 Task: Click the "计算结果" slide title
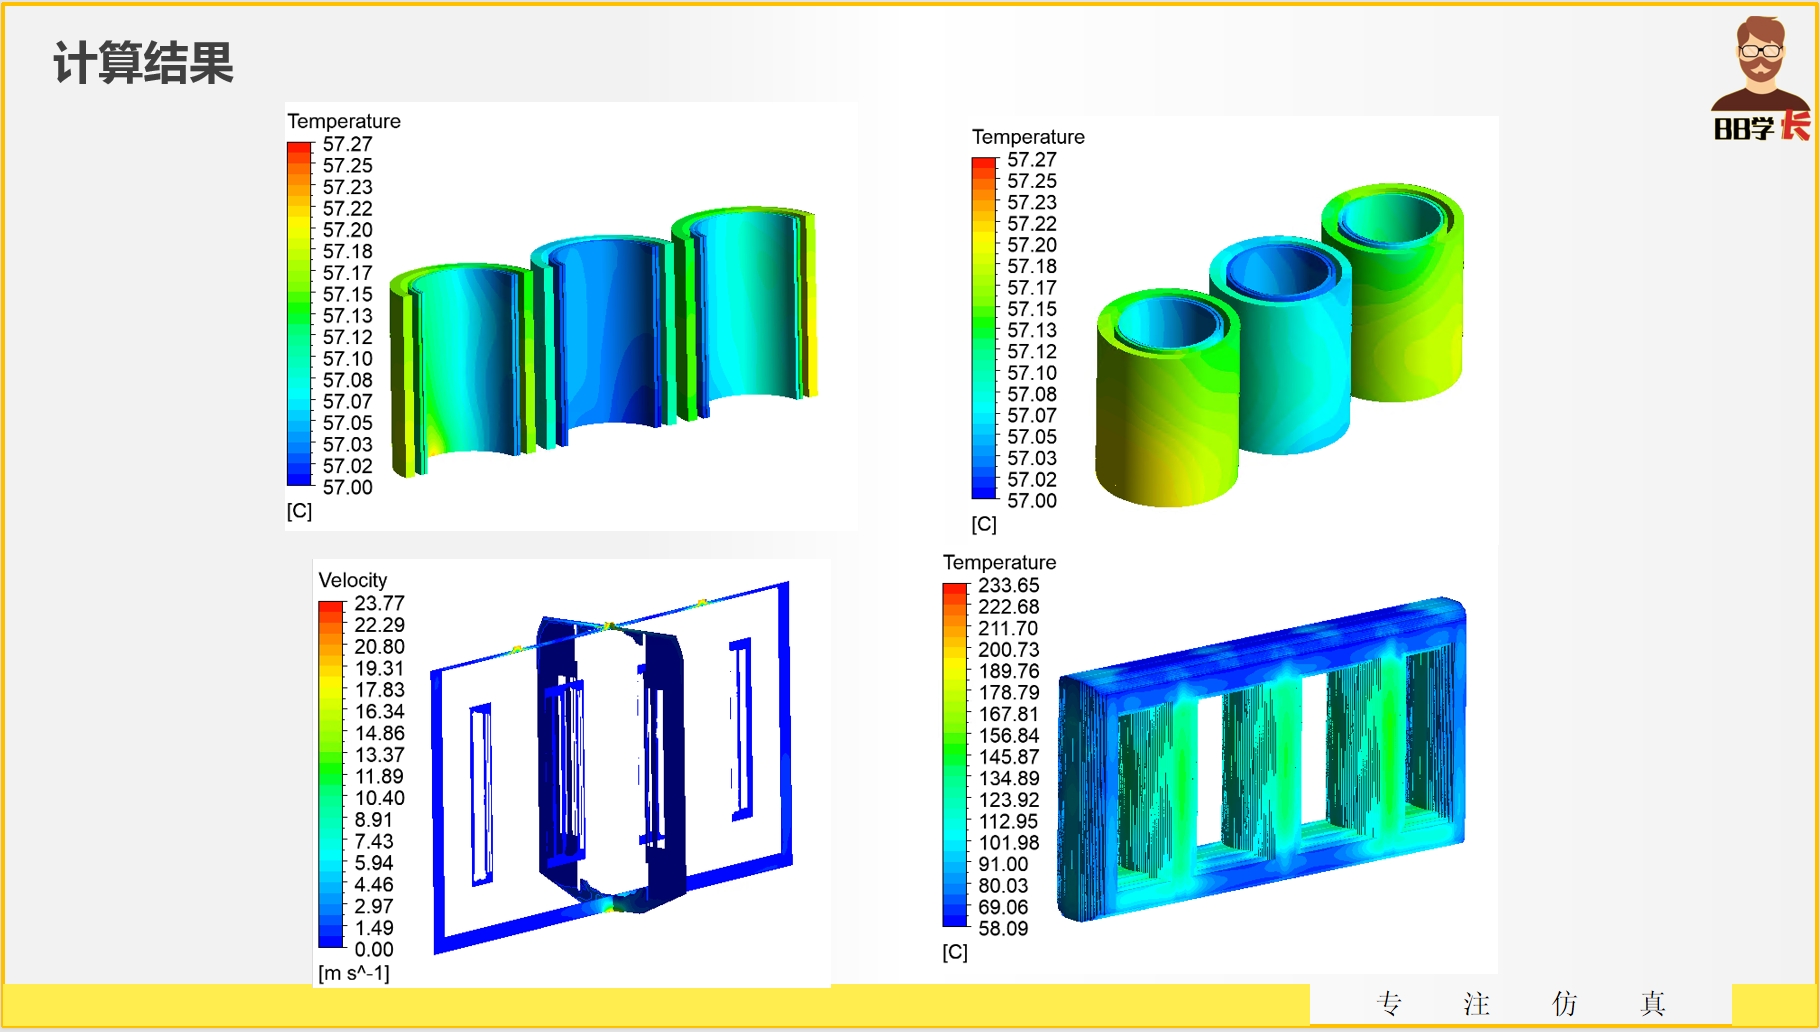[143, 64]
